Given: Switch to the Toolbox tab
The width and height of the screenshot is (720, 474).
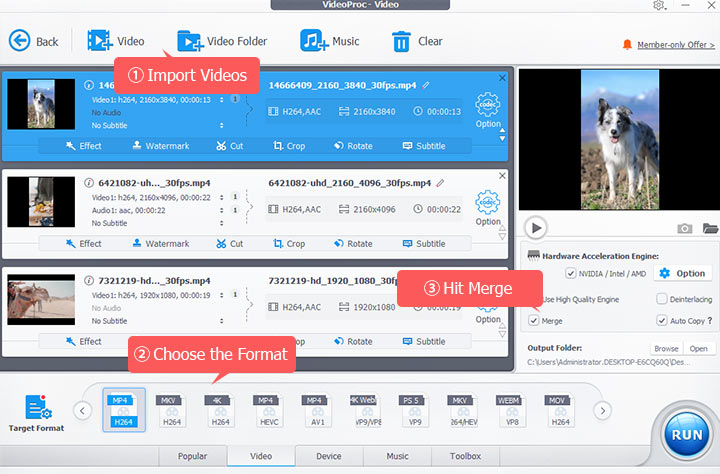Looking at the screenshot, I should [465, 456].
